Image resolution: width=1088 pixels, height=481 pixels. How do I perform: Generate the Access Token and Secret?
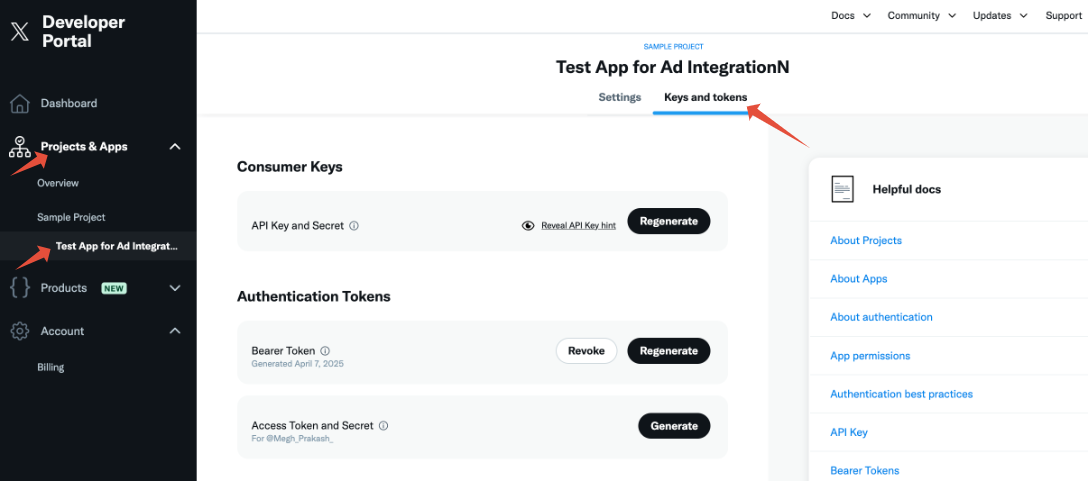[x=674, y=425]
